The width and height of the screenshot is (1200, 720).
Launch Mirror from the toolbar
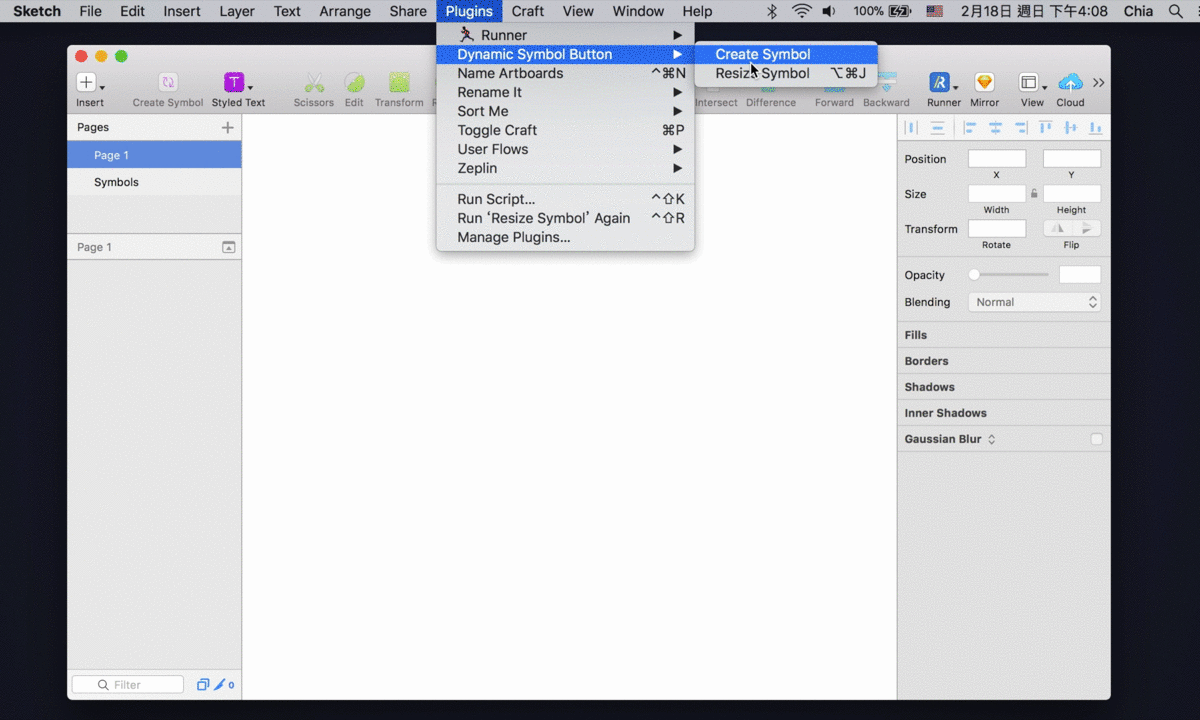(x=984, y=83)
